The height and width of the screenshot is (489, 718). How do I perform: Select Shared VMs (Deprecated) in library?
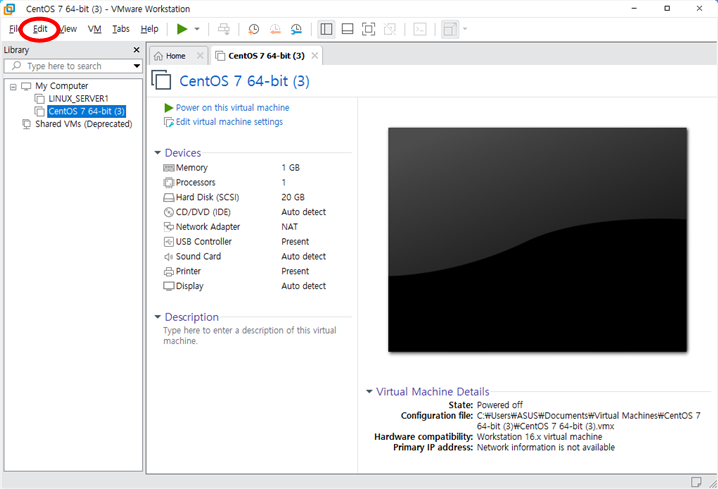coord(83,124)
